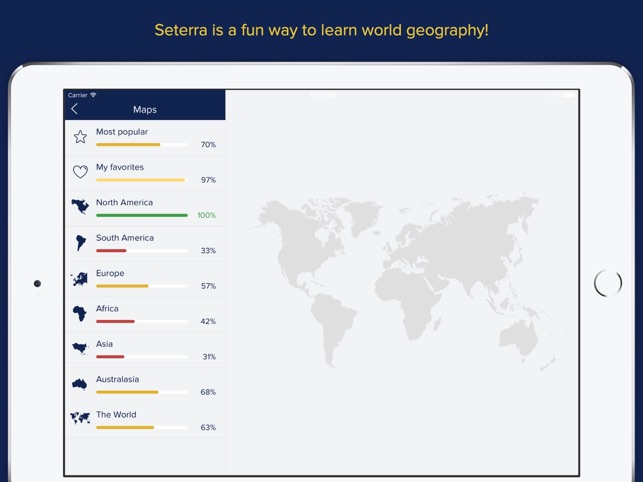
Task: Open North America quizzes
Action: [124, 202]
